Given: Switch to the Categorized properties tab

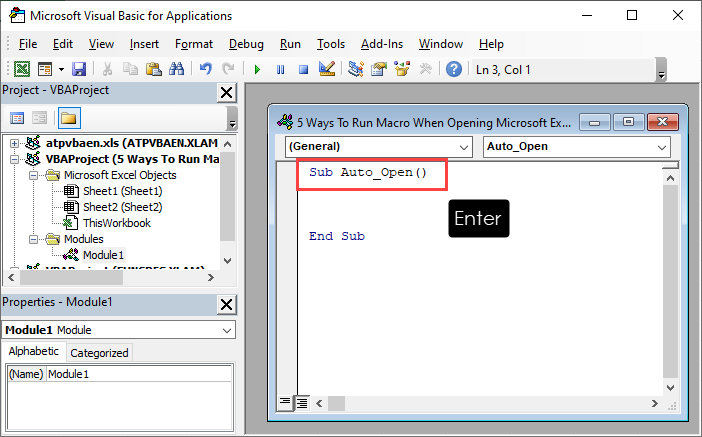Looking at the screenshot, I should (99, 353).
